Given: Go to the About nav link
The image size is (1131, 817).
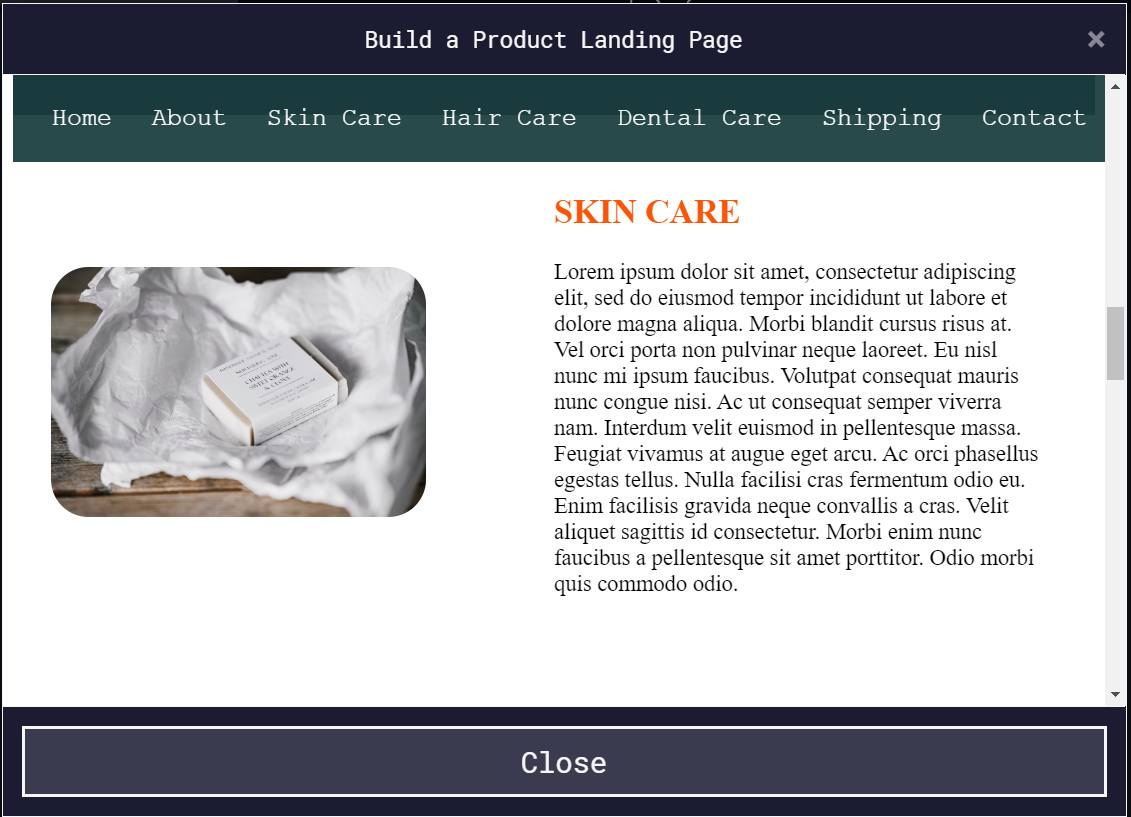Looking at the screenshot, I should (x=188, y=118).
